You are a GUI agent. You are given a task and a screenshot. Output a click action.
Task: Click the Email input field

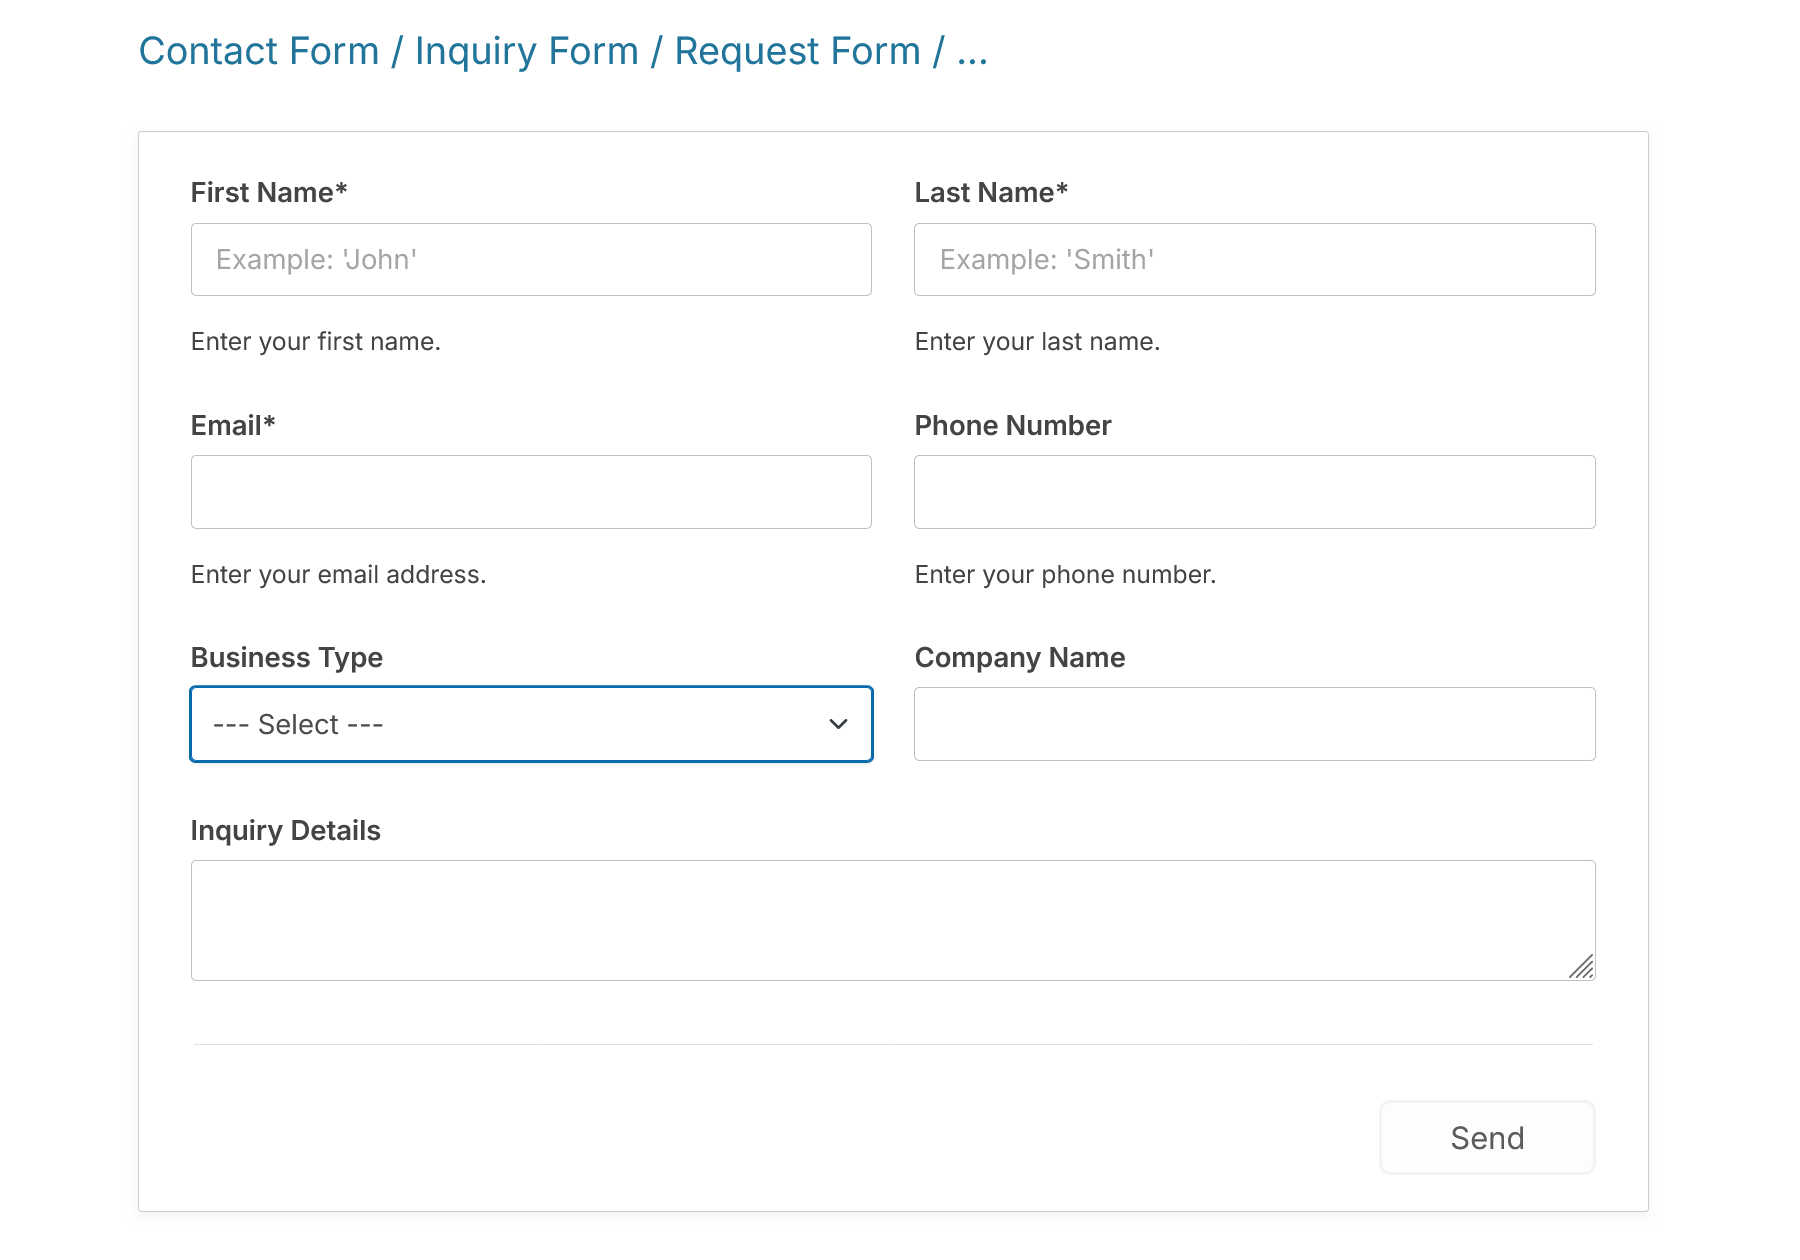click(531, 491)
